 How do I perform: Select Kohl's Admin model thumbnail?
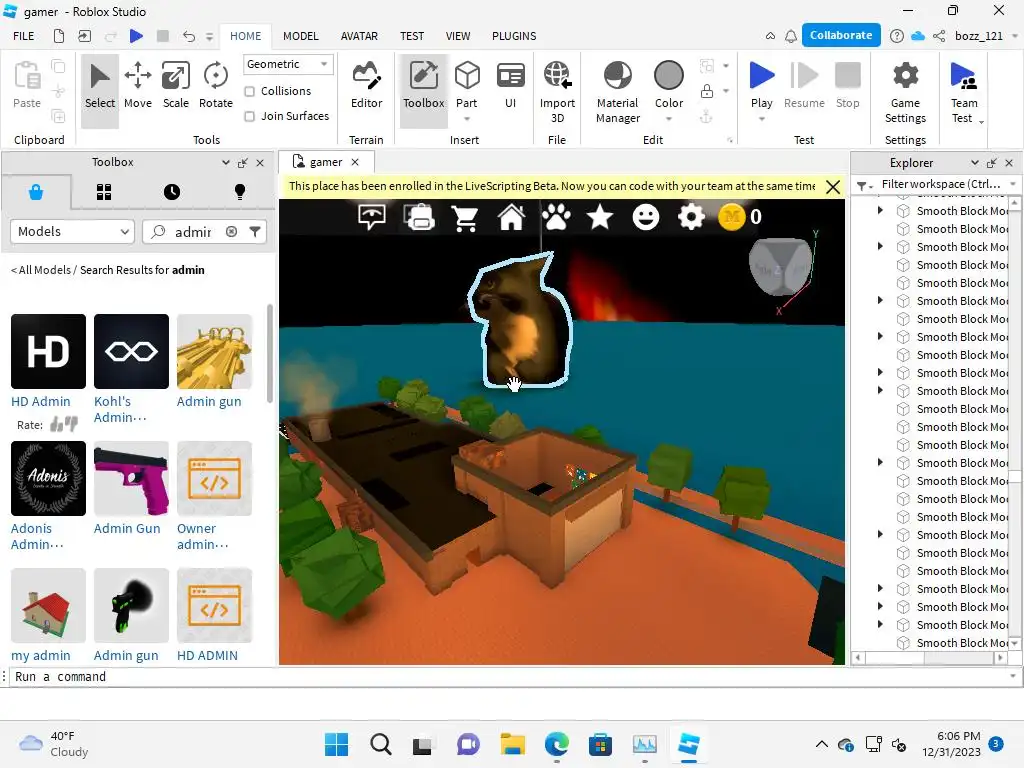[131, 351]
